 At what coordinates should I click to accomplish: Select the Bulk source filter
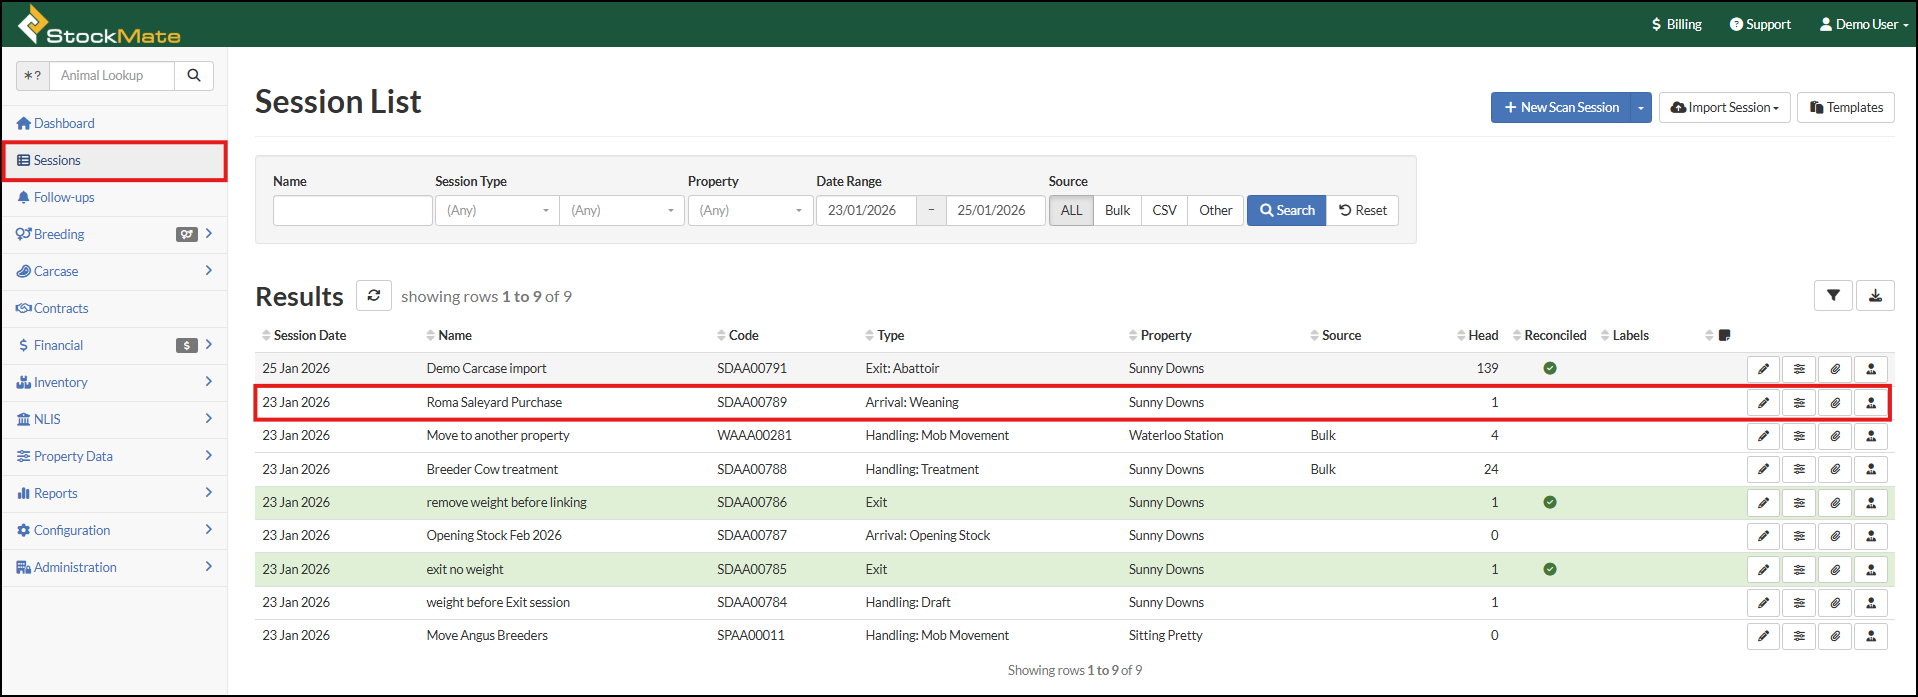point(1117,211)
